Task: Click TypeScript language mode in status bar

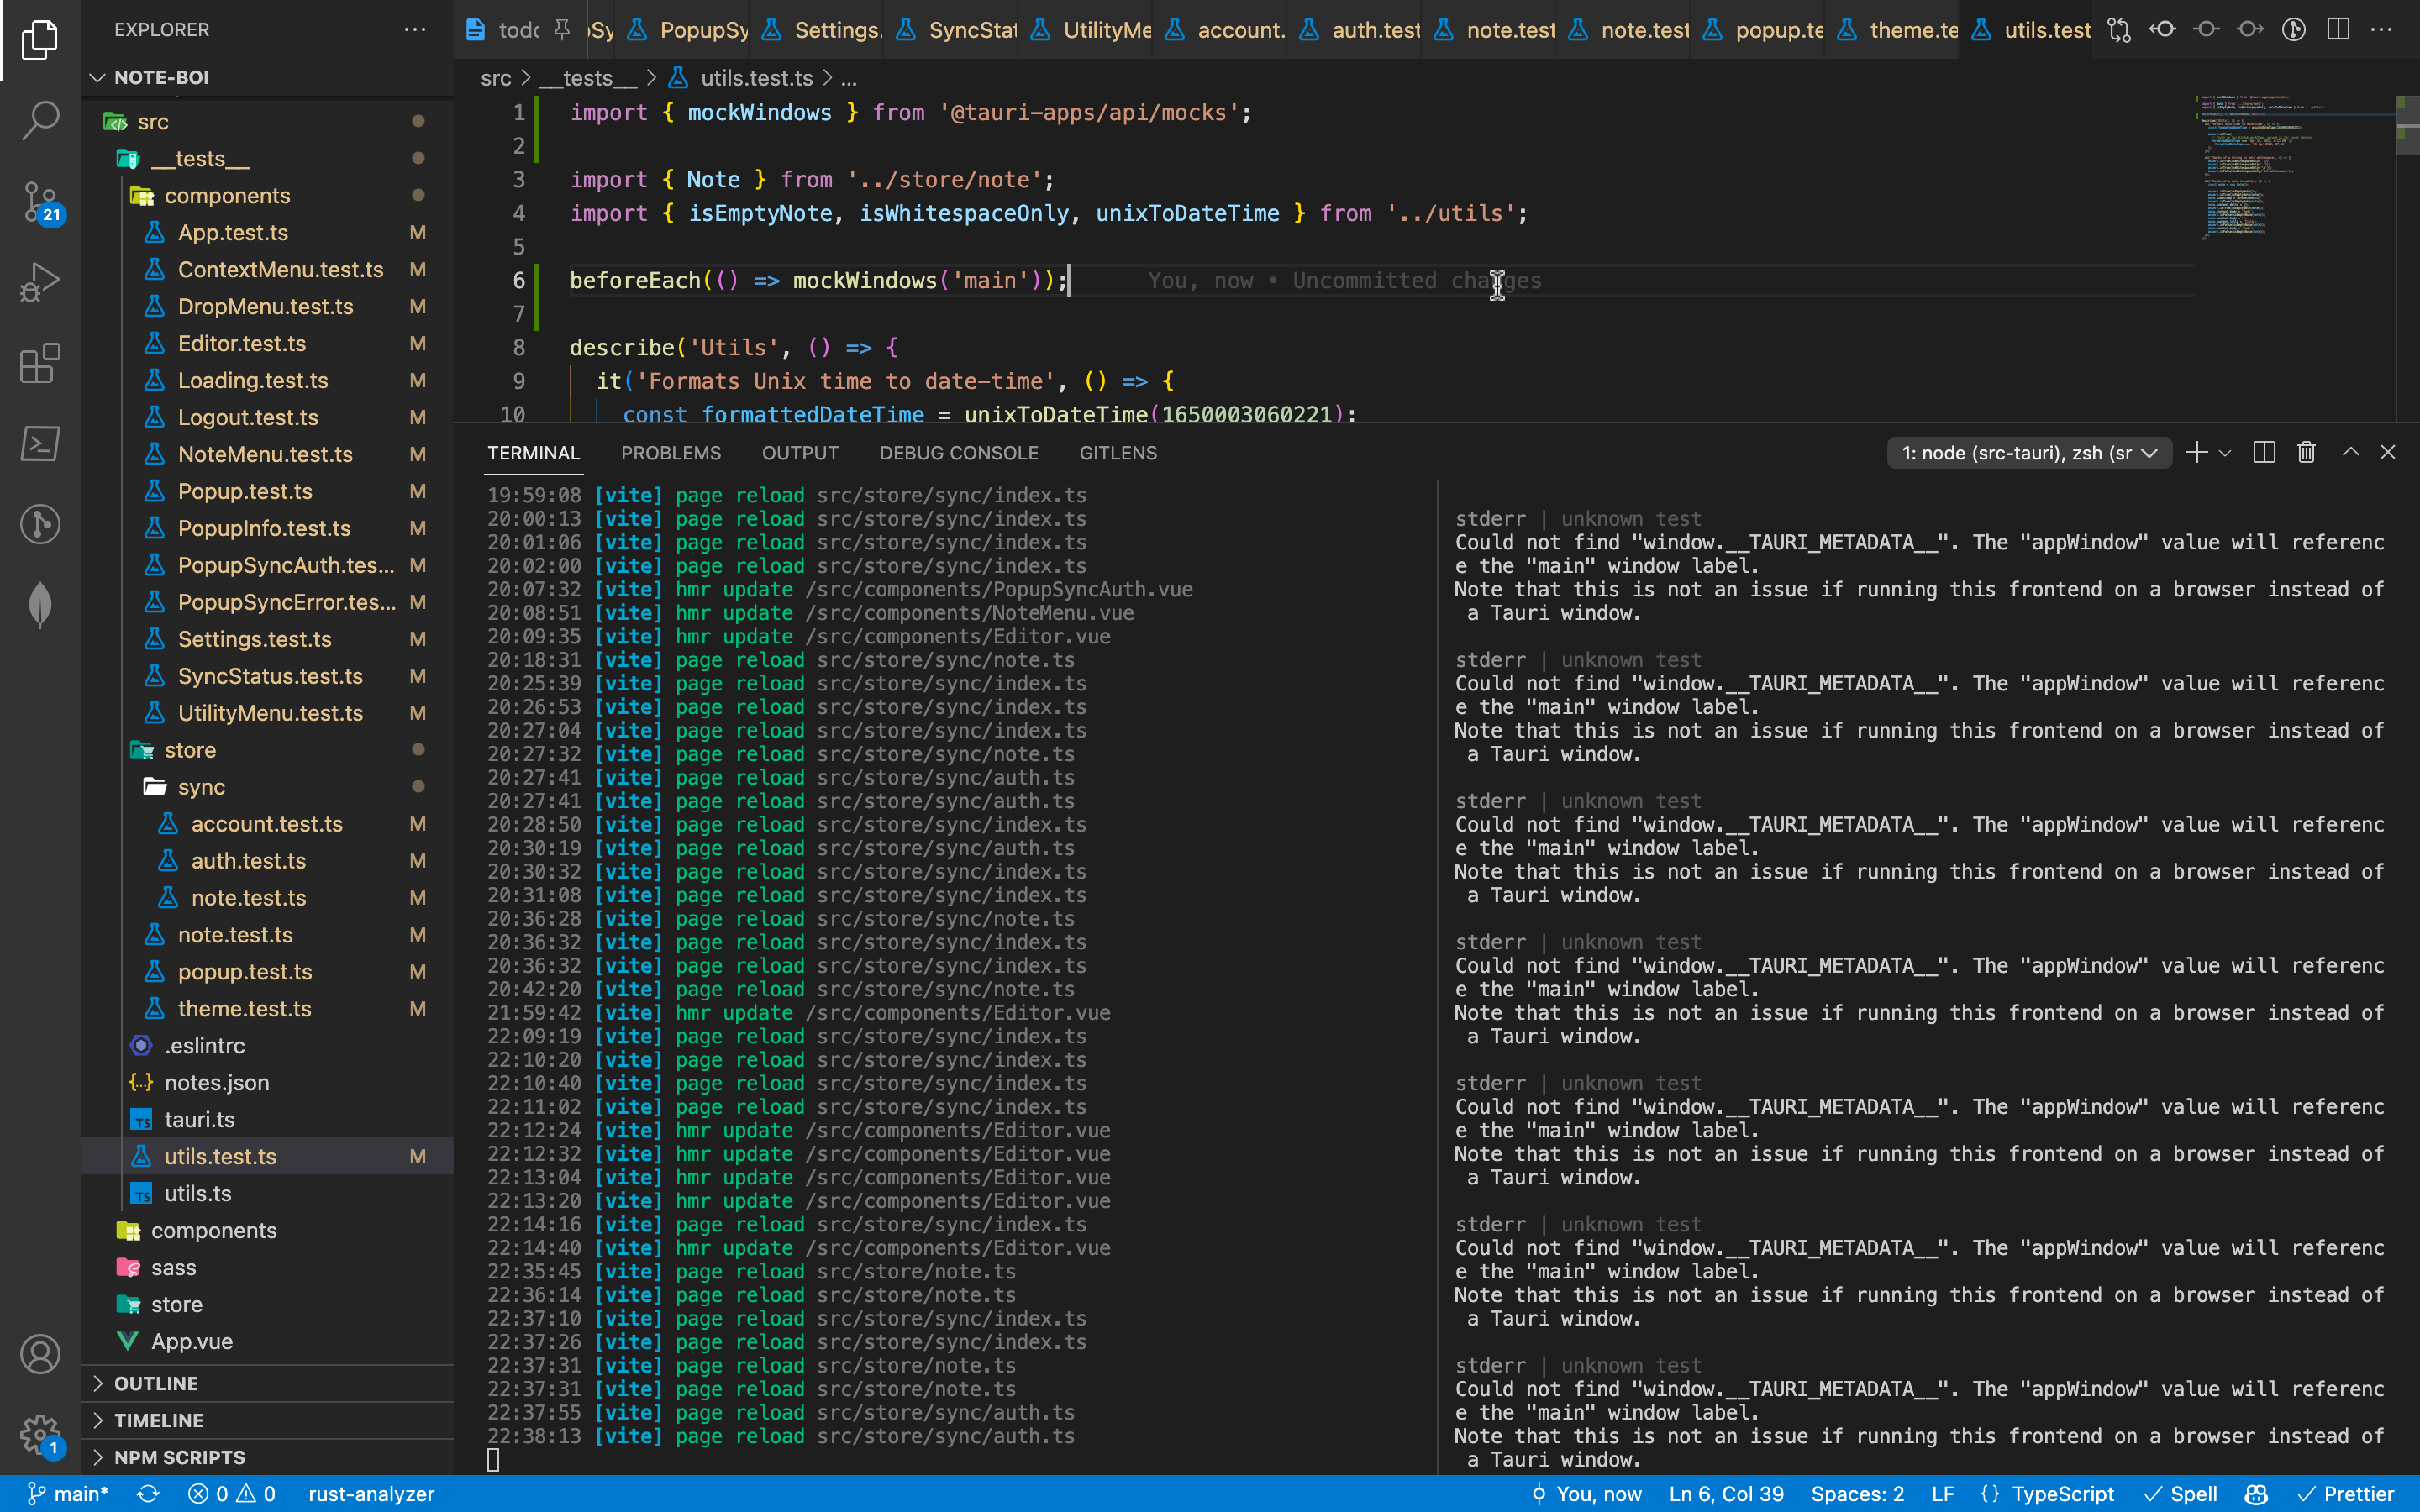Action: [x=2062, y=1494]
